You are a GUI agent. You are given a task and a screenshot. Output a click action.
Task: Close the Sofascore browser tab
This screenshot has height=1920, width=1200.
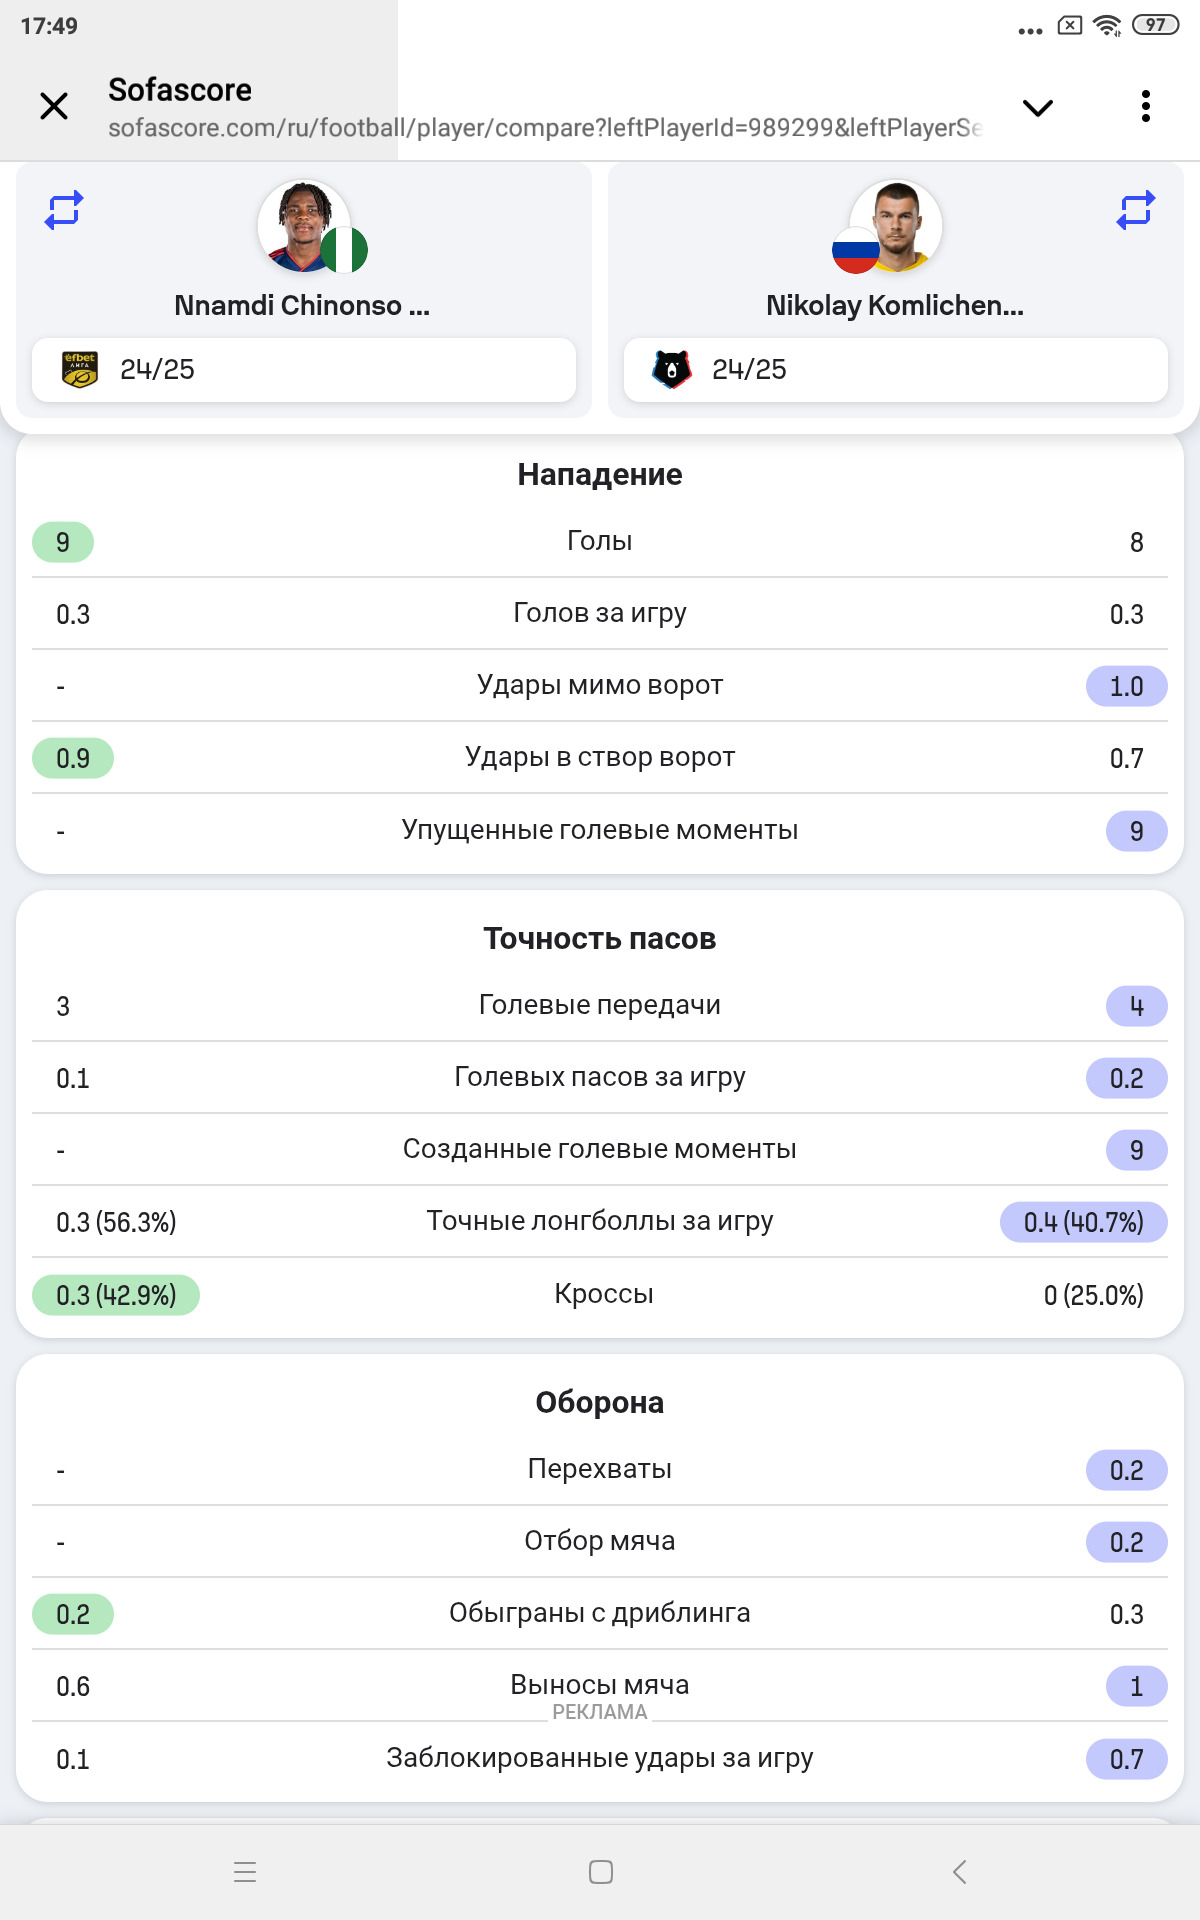coord(54,106)
